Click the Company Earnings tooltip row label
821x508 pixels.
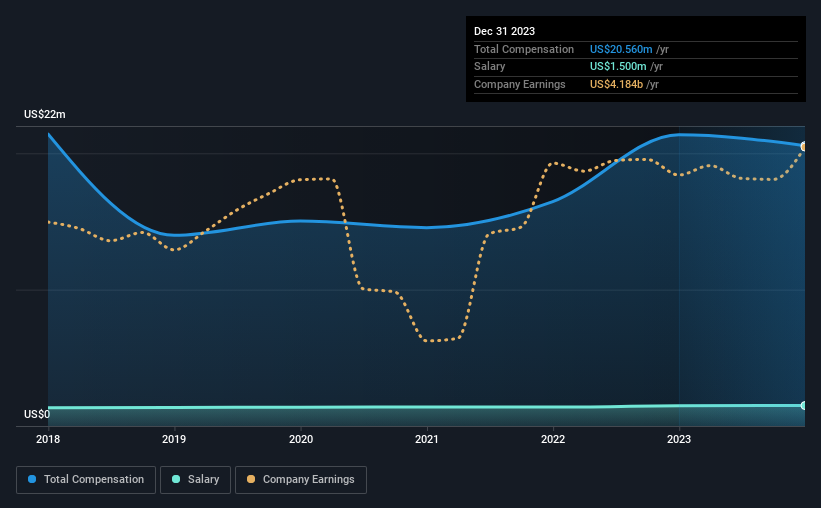519,84
